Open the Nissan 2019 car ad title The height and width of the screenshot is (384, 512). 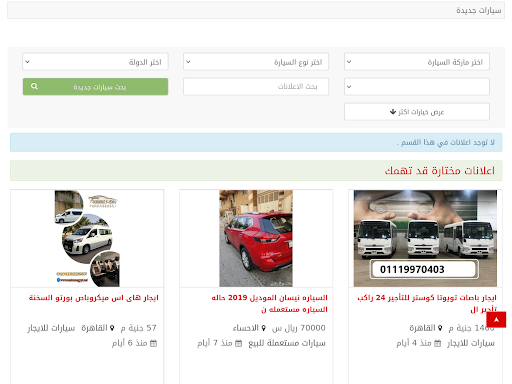(270, 303)
